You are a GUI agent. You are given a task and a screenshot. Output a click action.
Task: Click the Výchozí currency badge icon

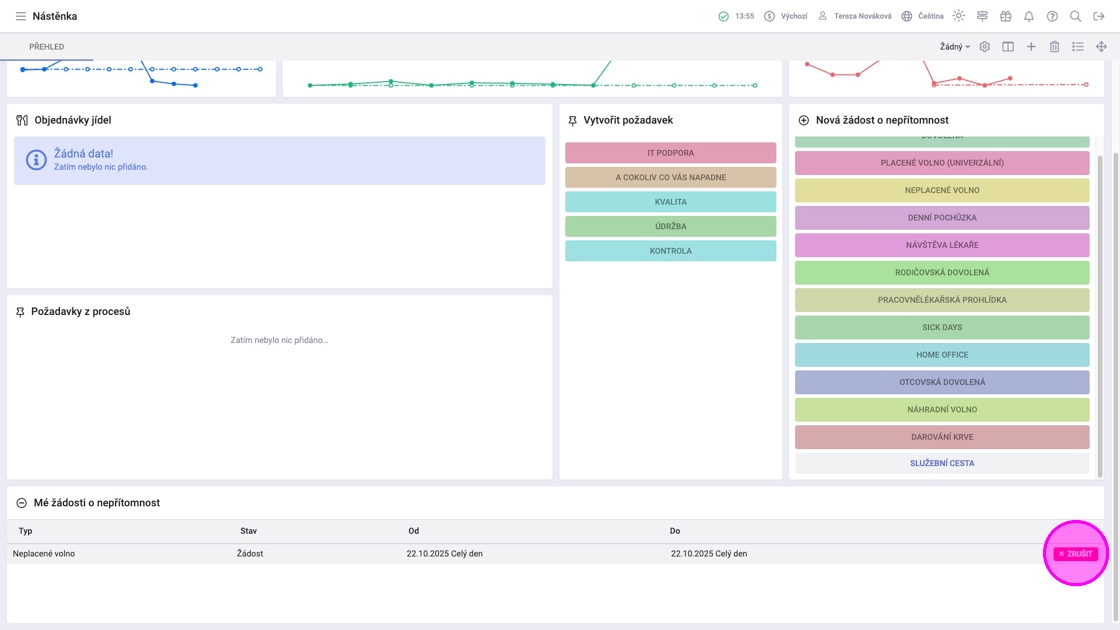coord(769,16)
